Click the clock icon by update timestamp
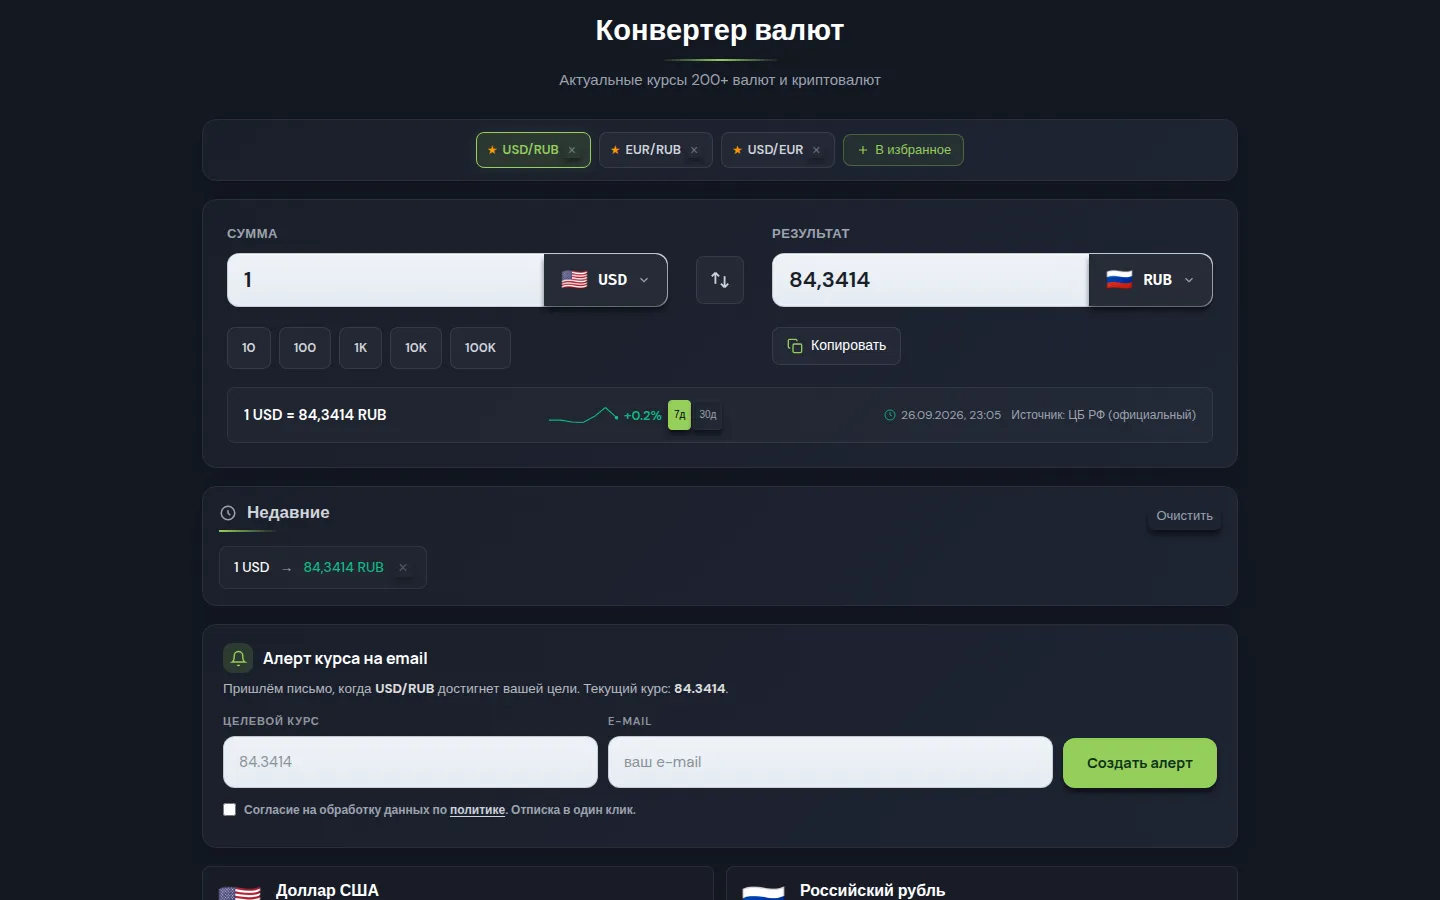The width and height of the screenshot is (1440, 900). 890,415
